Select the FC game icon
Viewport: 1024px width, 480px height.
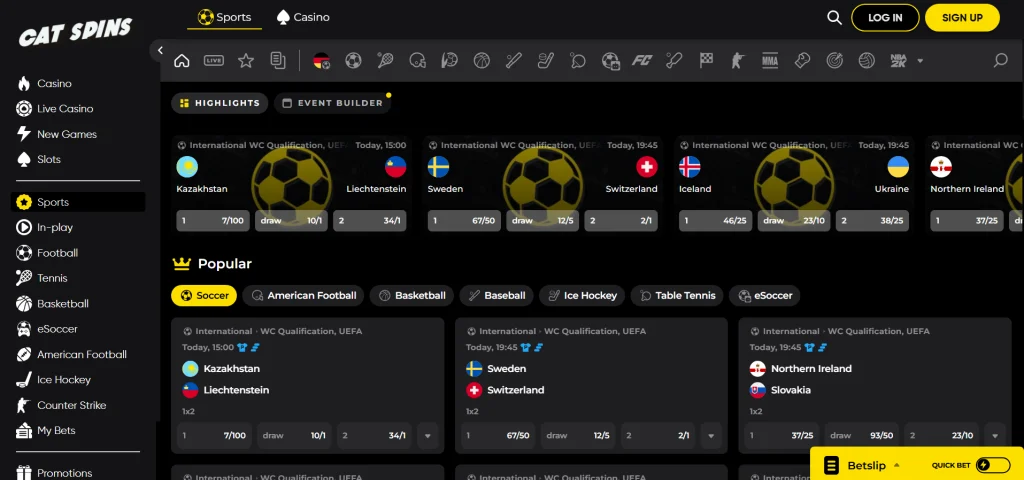[x=642, y=61]
